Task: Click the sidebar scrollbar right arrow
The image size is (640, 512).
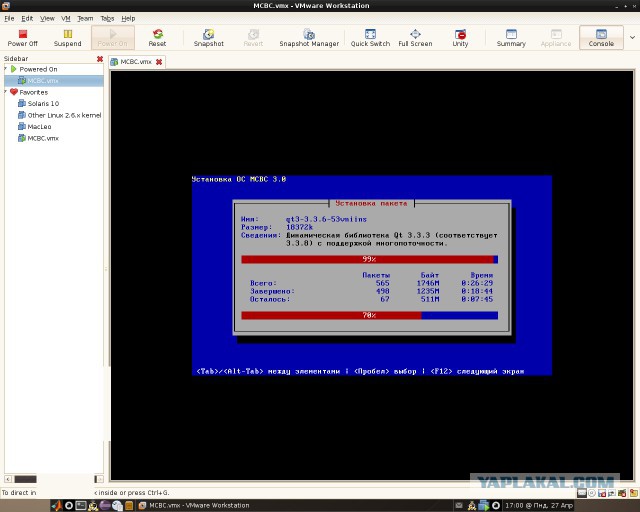Action: point(99,479)
